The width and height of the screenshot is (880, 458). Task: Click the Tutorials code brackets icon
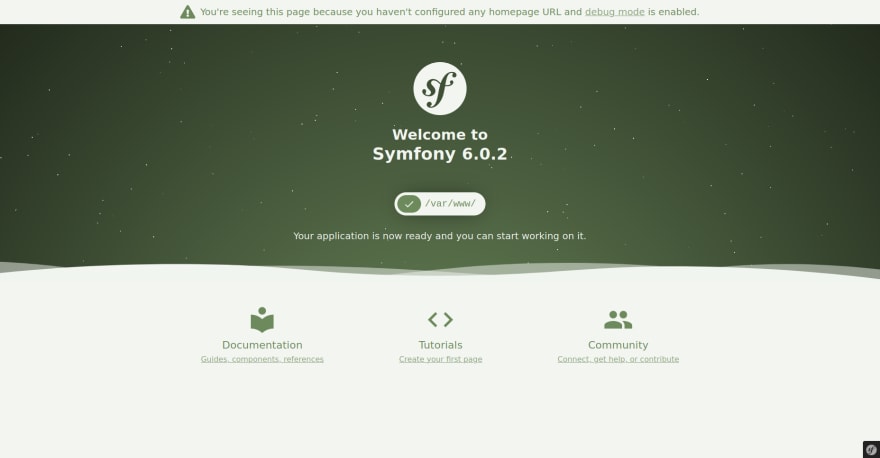[x=440, y=319]
